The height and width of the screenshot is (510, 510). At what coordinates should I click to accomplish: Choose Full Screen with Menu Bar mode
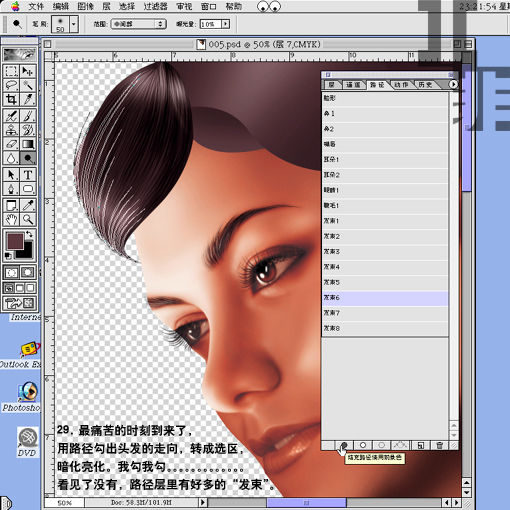20,288
